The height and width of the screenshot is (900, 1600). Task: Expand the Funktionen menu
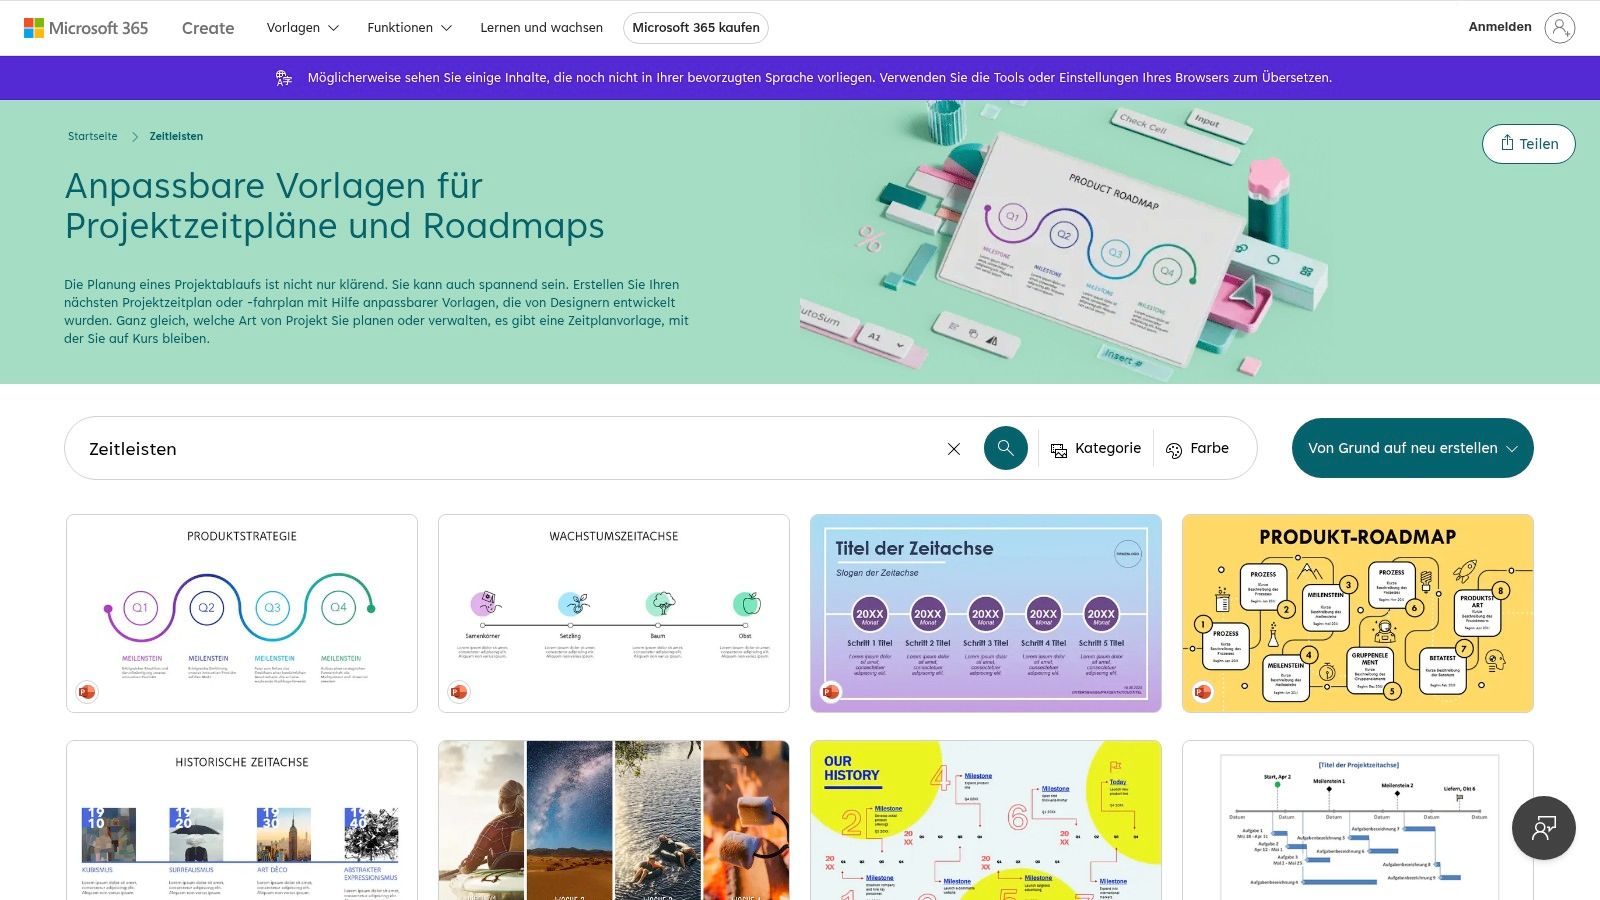point(410,28)
